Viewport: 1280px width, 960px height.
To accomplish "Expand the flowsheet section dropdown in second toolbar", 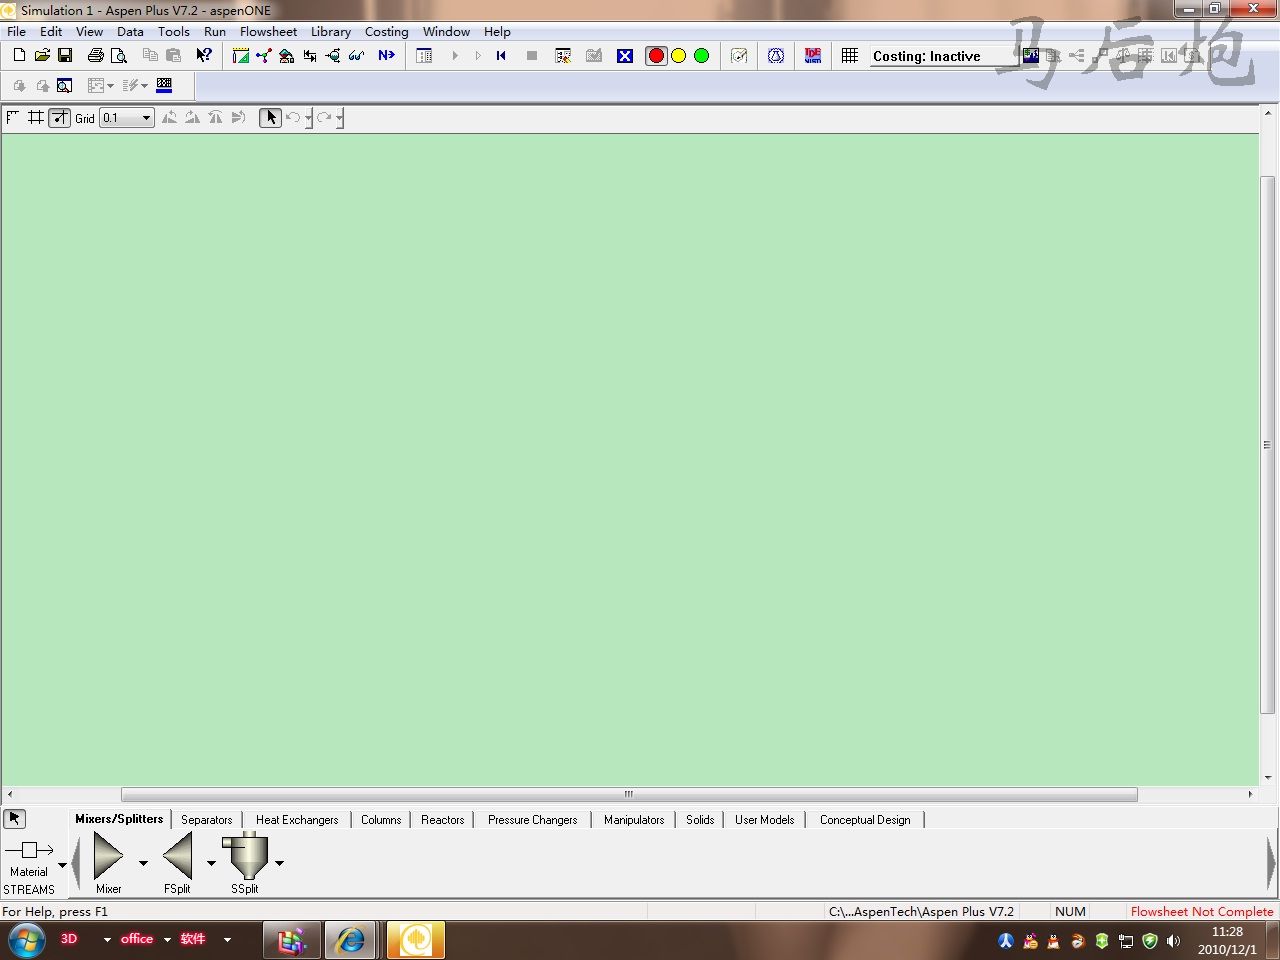I will (110, 86).
